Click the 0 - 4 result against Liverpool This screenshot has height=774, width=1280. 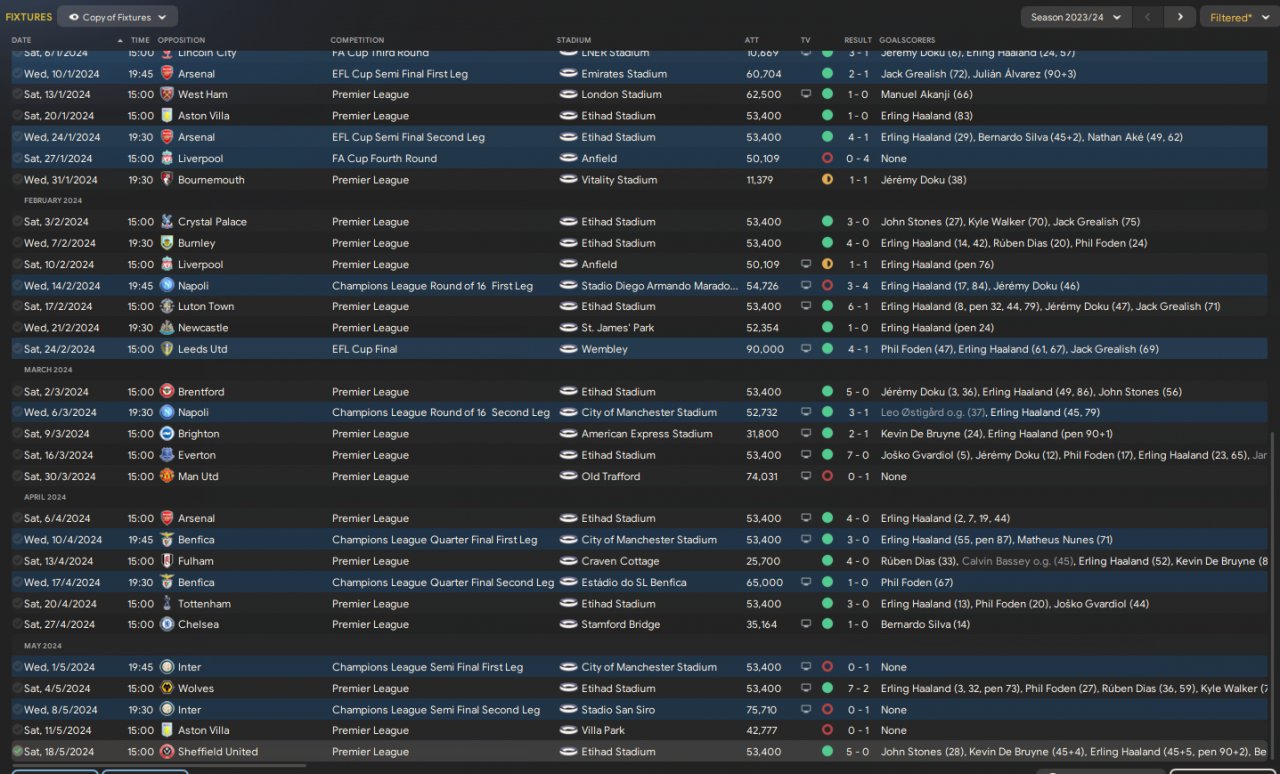858,158
